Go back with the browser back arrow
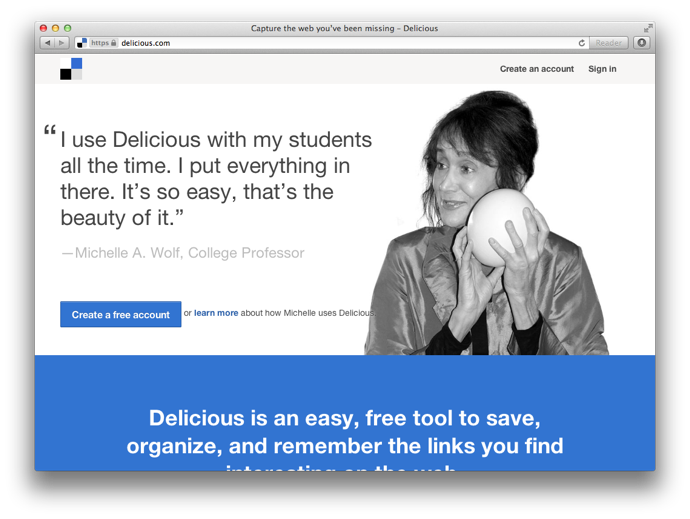The width and height of the screenshot is (690, 519). pyautogui.click(x=48, y=43)
